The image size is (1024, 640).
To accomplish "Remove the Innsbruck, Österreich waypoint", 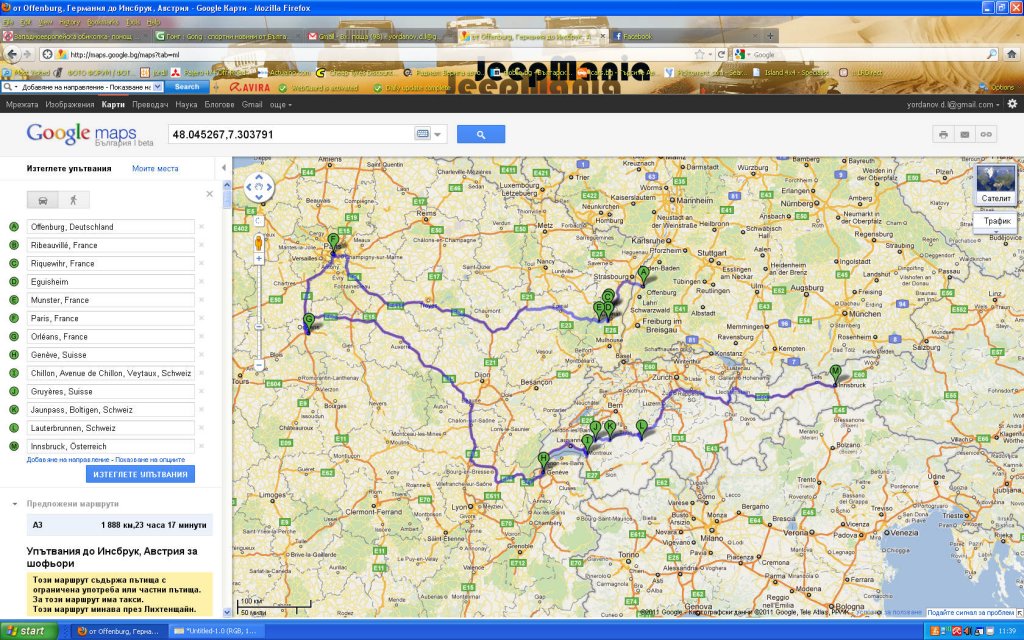I will (x=202, y=446).
